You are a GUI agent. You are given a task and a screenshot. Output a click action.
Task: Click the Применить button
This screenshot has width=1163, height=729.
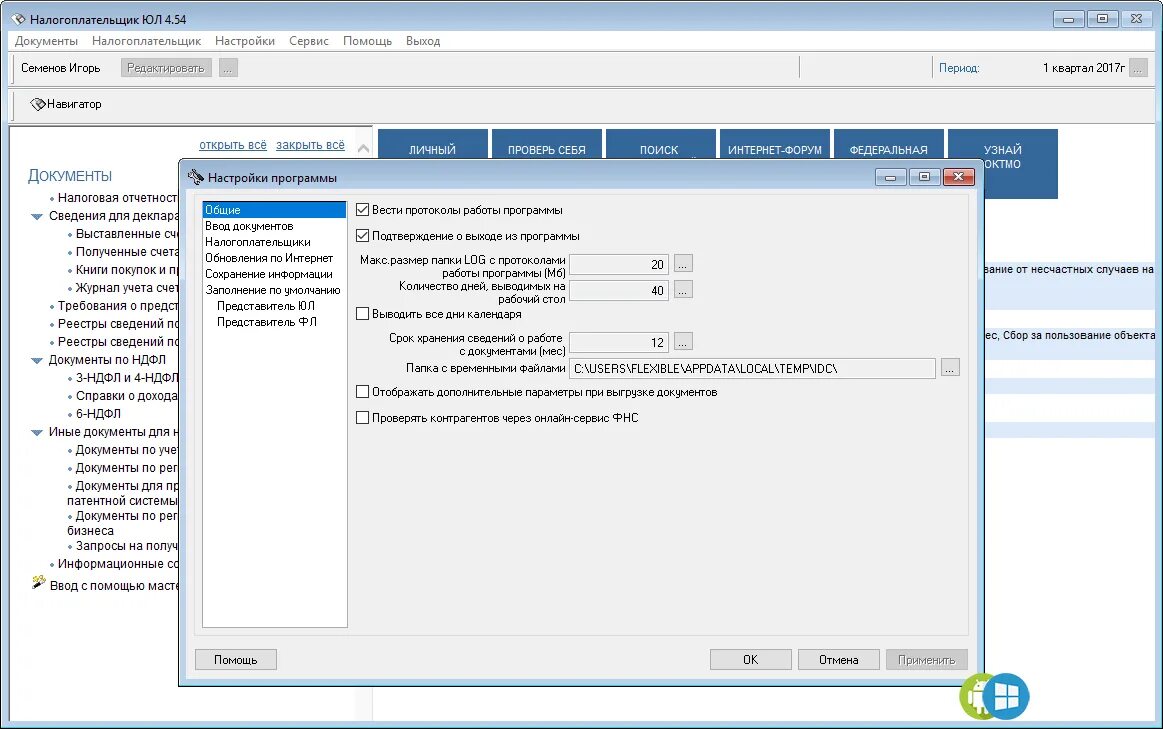point(926,659)
